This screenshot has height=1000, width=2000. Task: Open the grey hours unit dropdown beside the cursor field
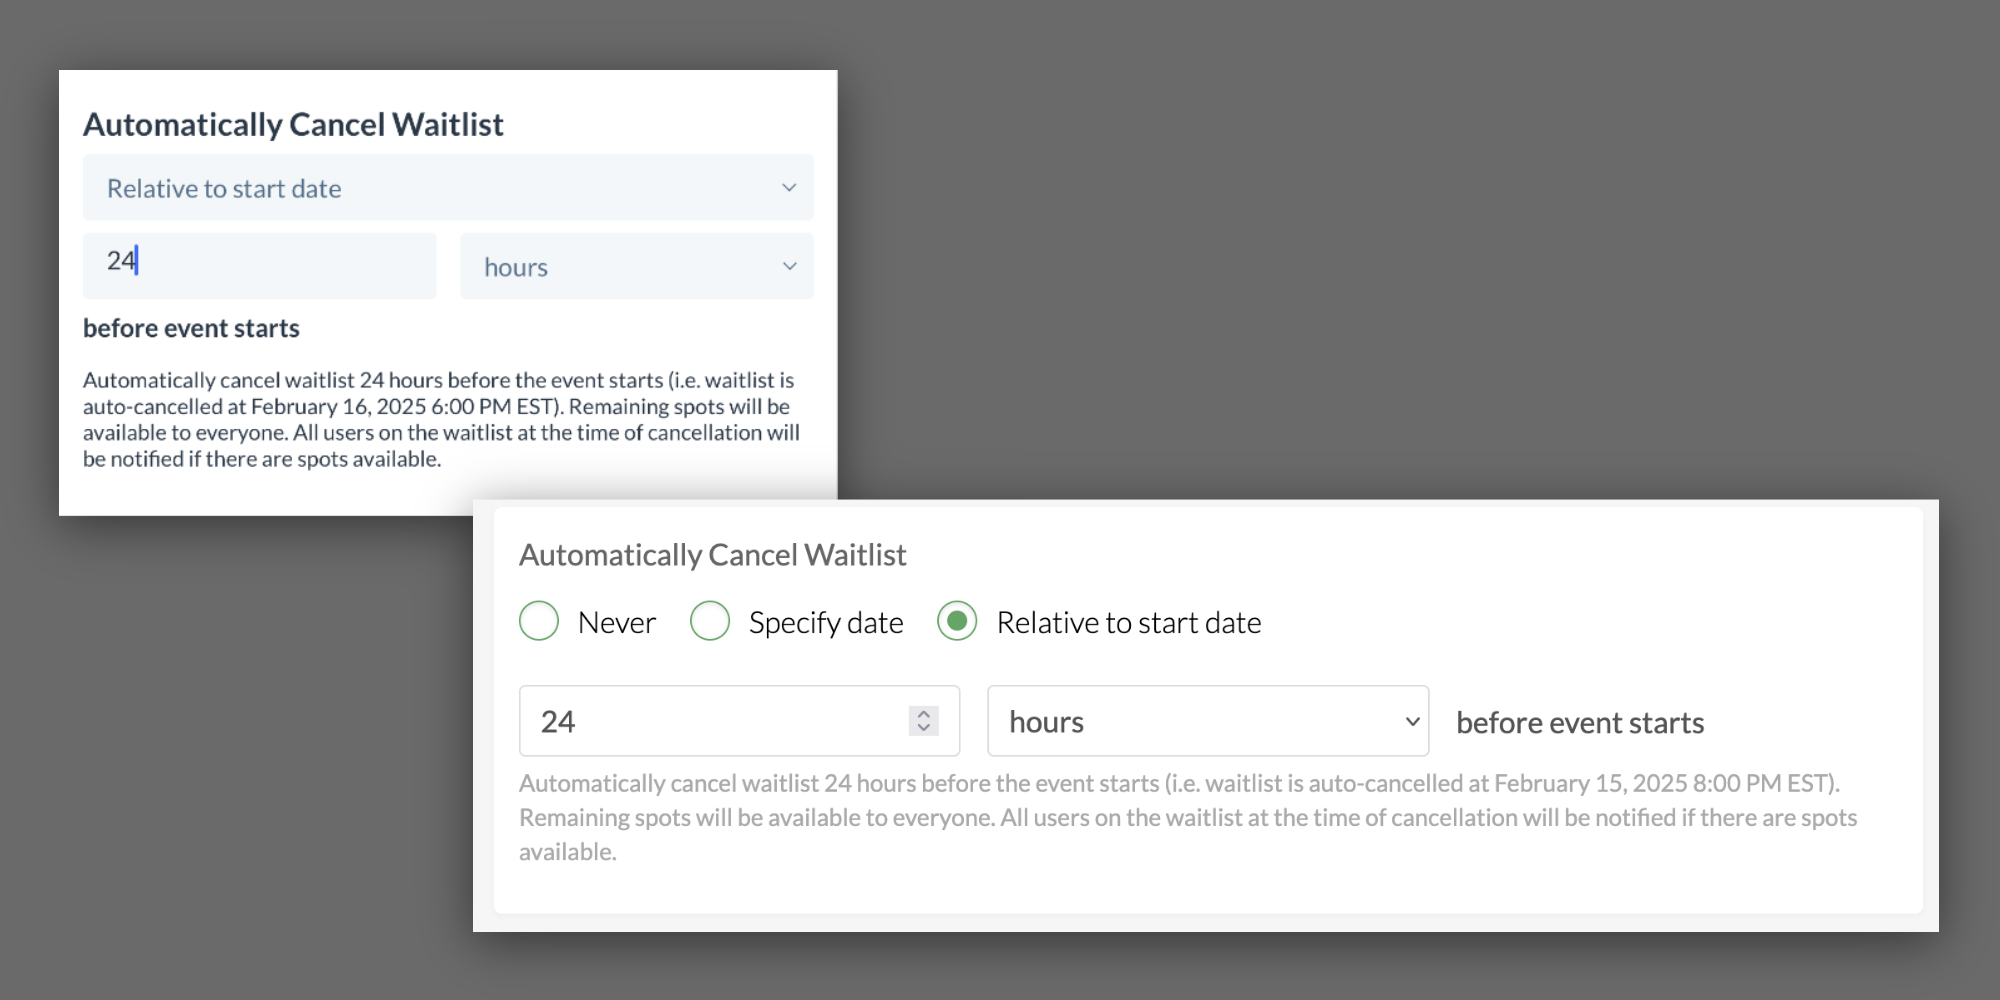(x=636, y=266)
